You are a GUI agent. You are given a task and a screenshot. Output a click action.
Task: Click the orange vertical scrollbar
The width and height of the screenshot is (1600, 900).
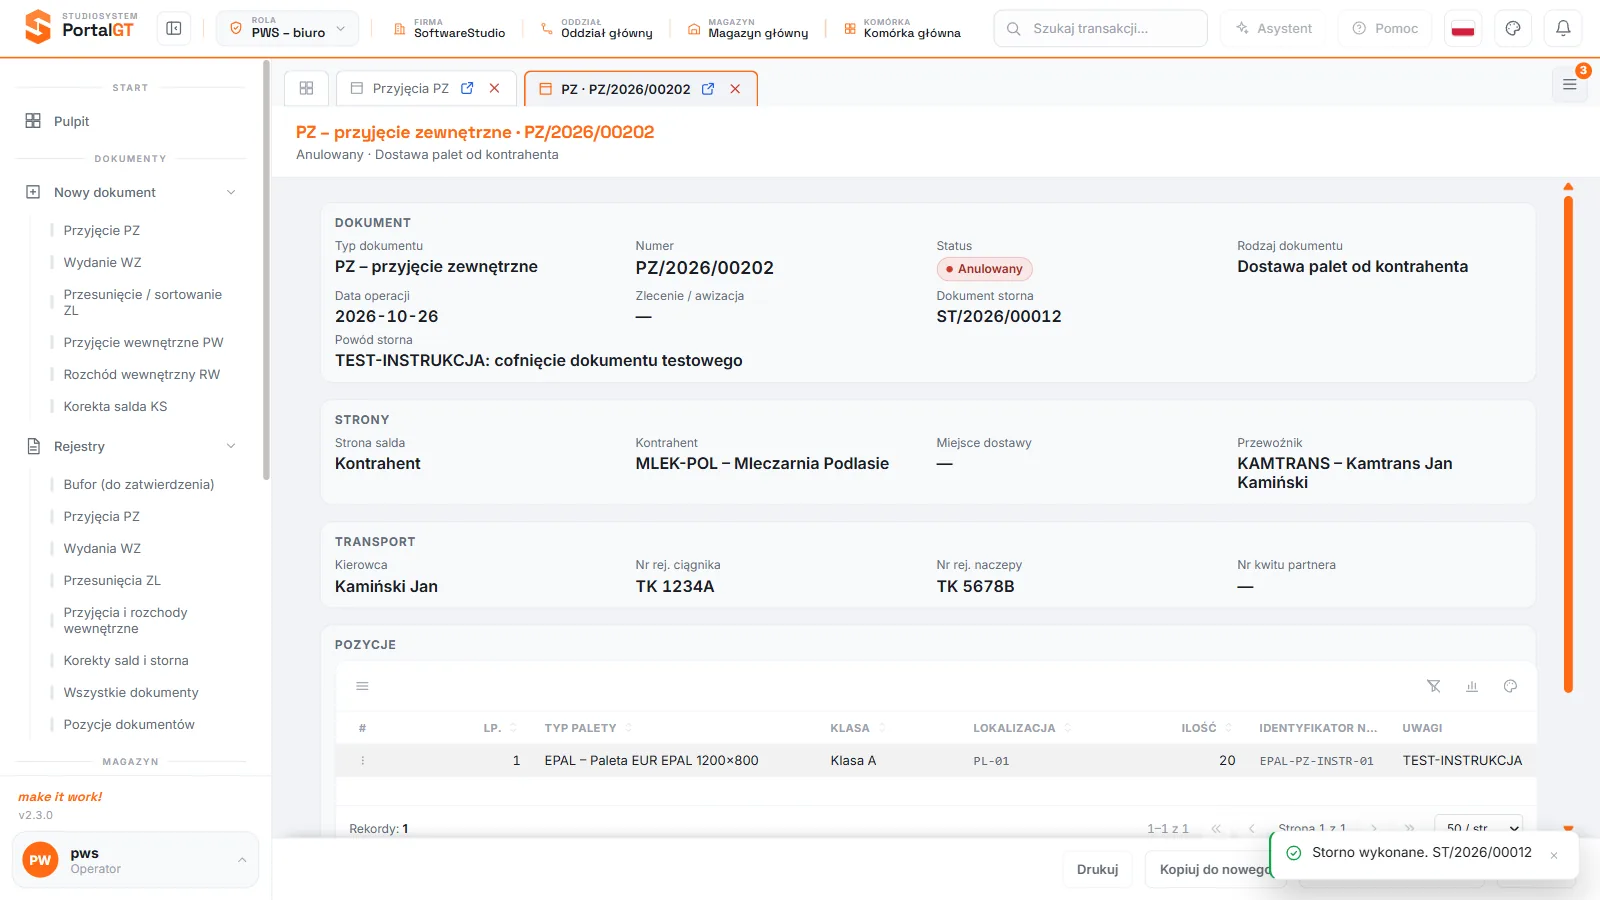click(1568, 443)
